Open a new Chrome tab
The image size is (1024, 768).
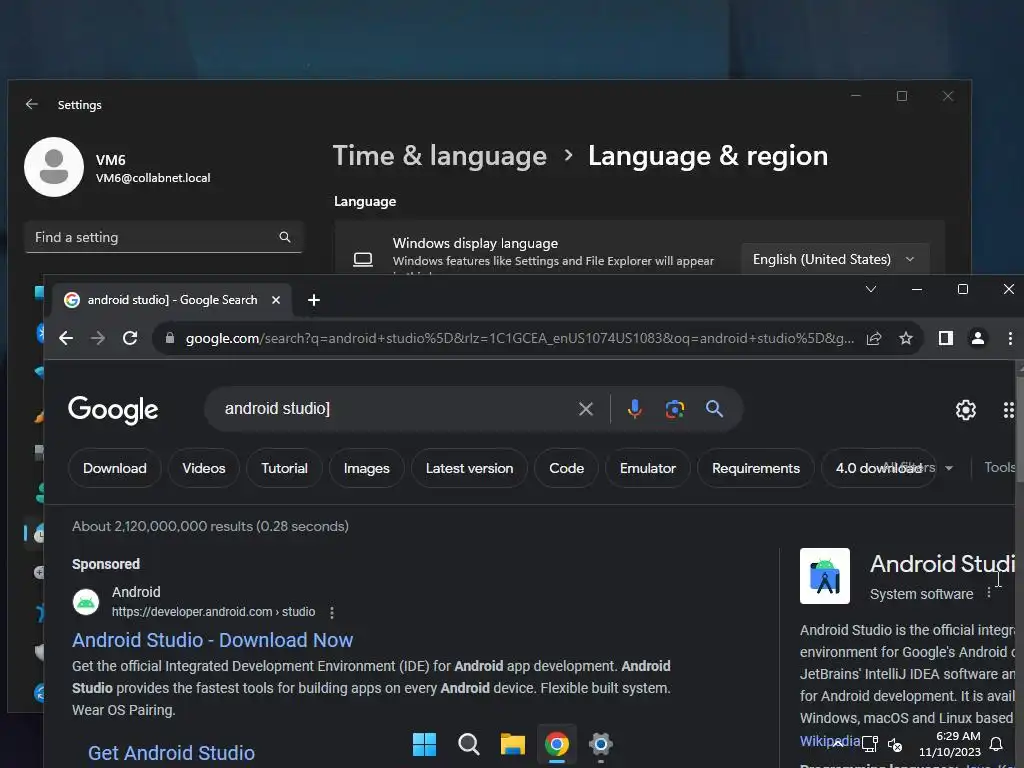(x=313, y=300)
